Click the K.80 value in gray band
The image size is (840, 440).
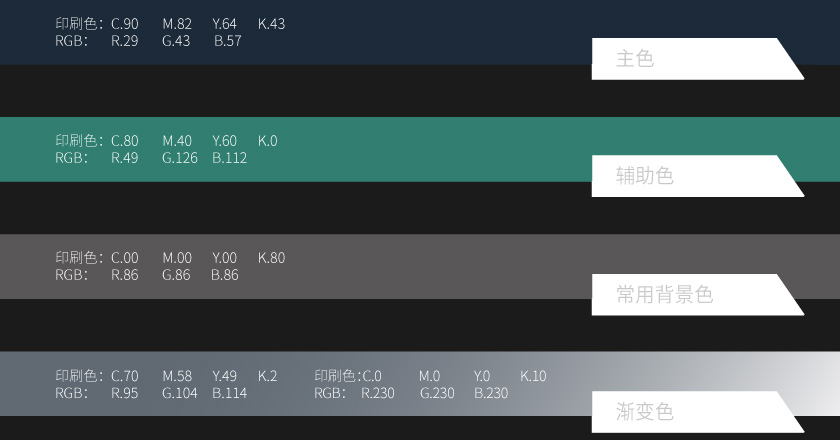[271, 258]
